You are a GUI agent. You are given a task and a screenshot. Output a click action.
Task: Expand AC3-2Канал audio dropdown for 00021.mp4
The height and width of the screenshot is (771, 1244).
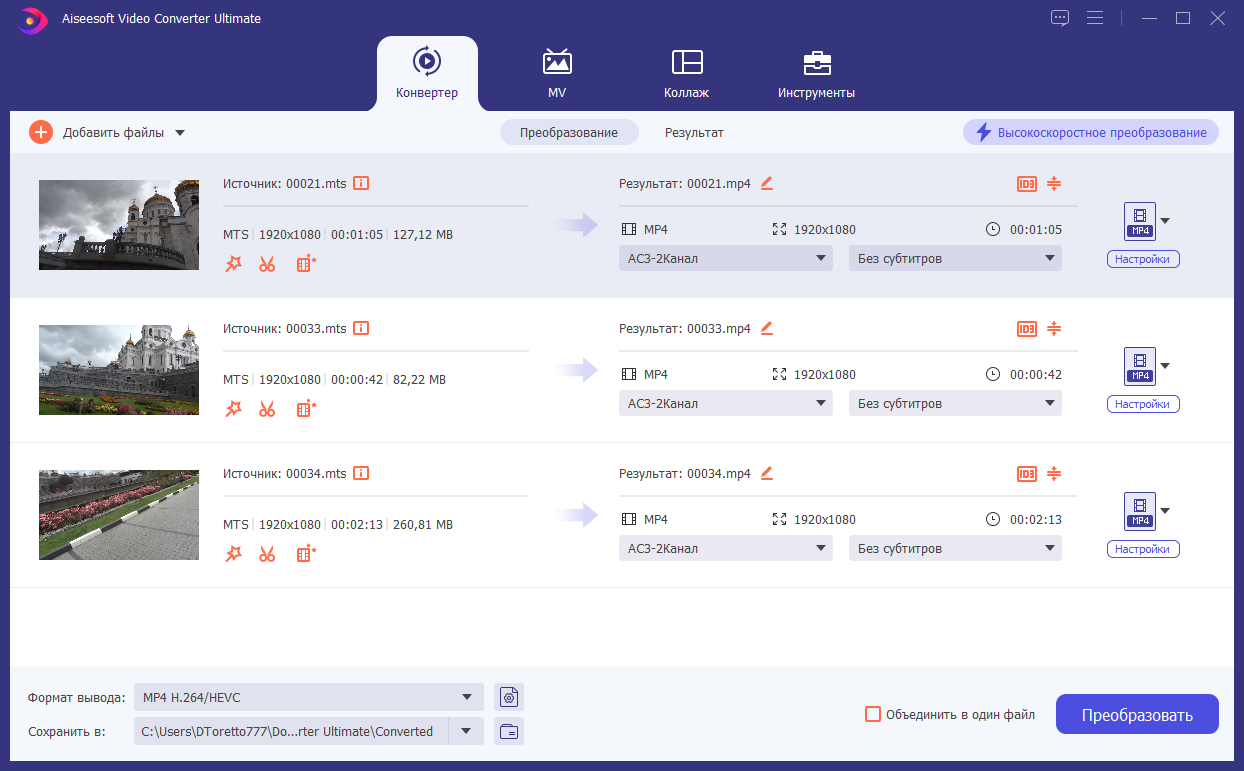(x=726, y=259)
